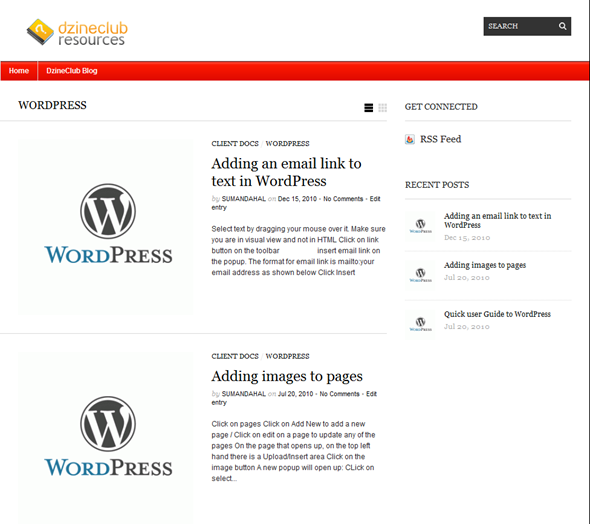Click sidebar thumbnail beside 'Quick user Guide to WordPress'
The image size is (590, 524).
(420, 324)
